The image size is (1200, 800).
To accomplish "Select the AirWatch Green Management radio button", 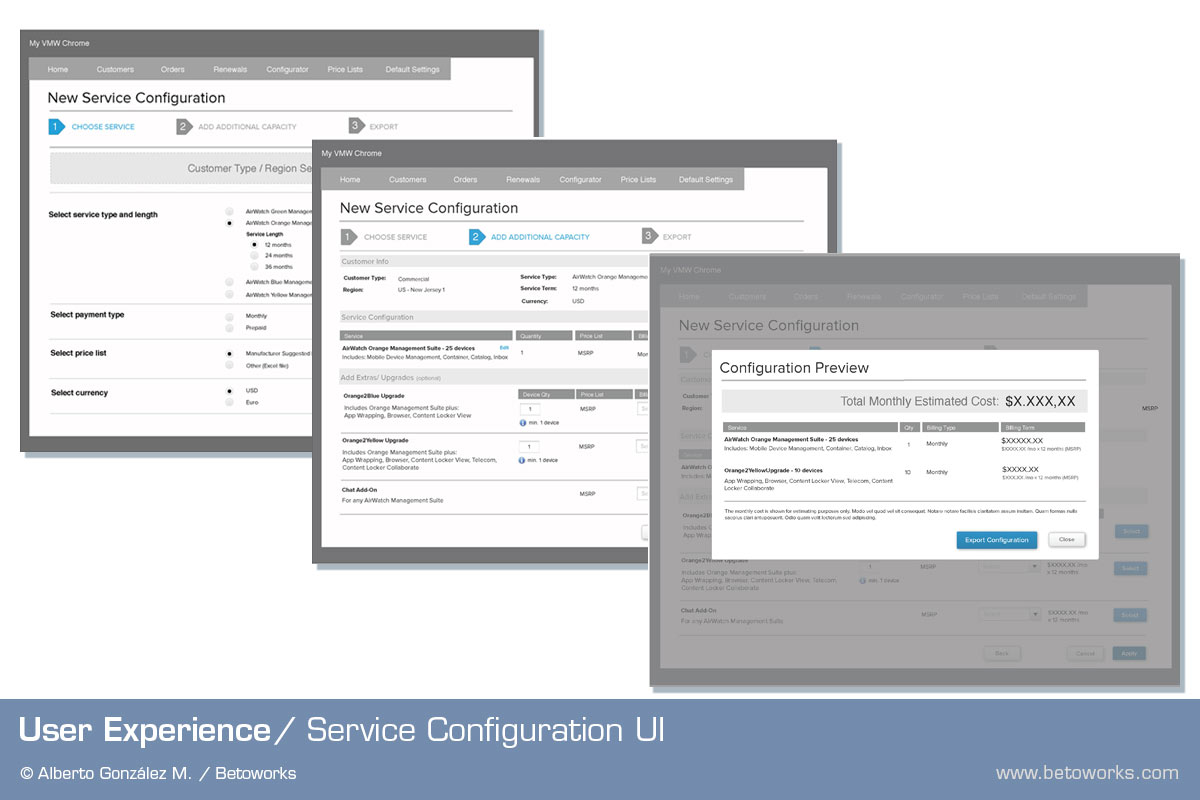I will (x=229, y=212).
